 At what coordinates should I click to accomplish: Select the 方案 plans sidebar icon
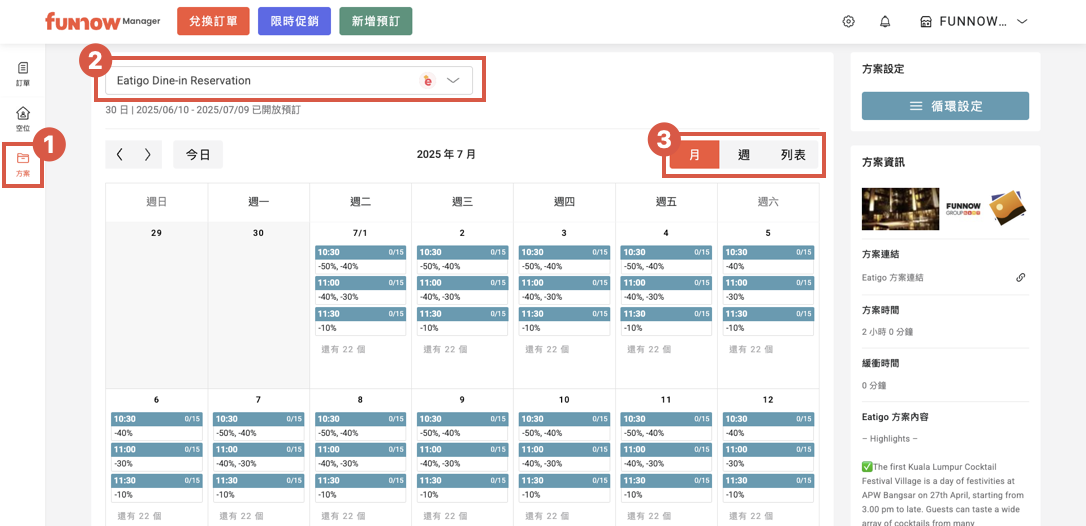coord(23,164)
